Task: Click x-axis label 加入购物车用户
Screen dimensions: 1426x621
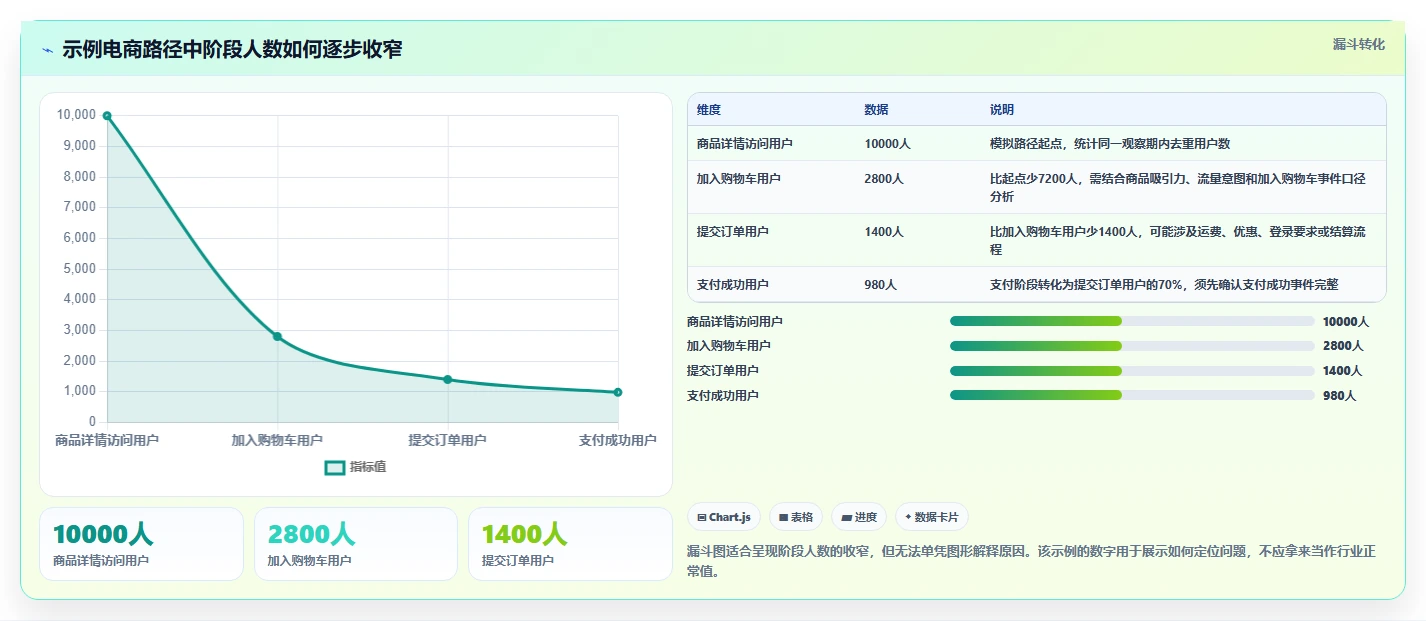Action: click(x=277, y=440)
